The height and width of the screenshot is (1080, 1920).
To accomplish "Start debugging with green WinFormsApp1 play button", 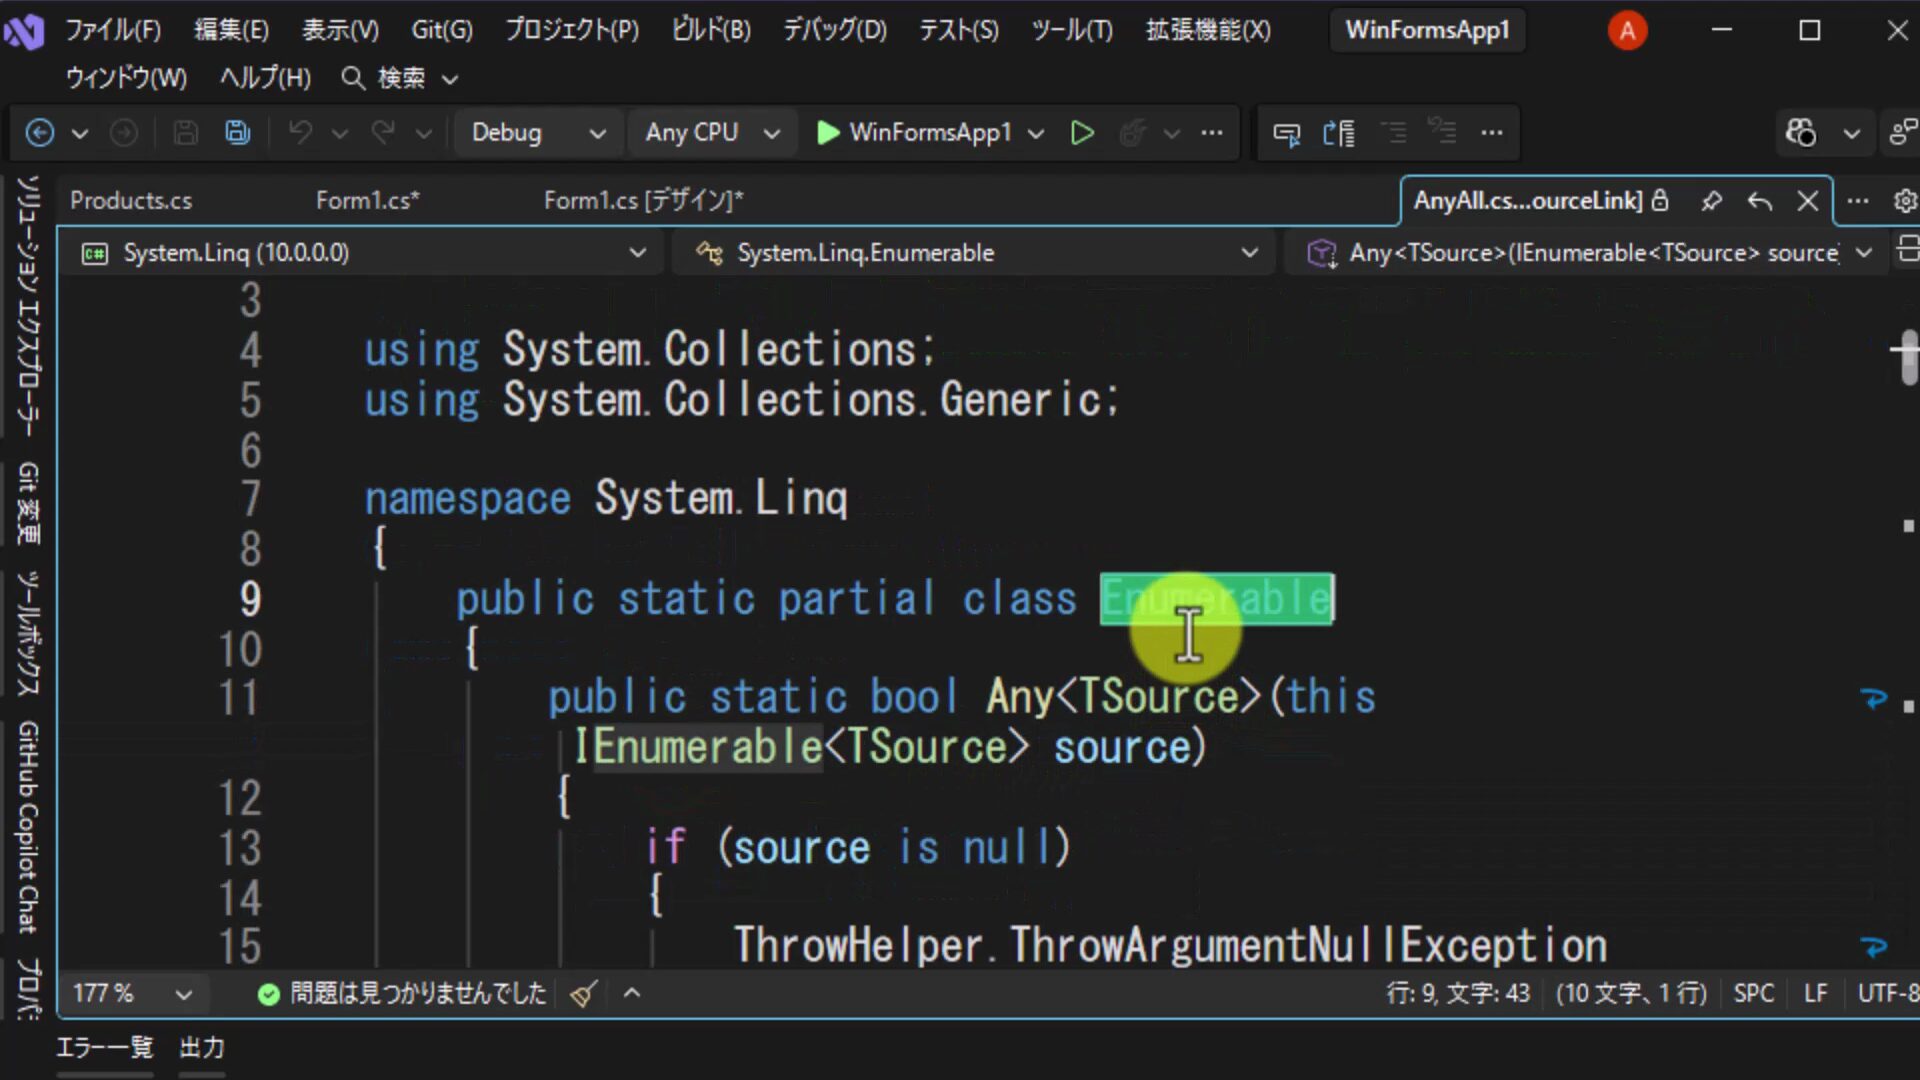I will [914, 132].
